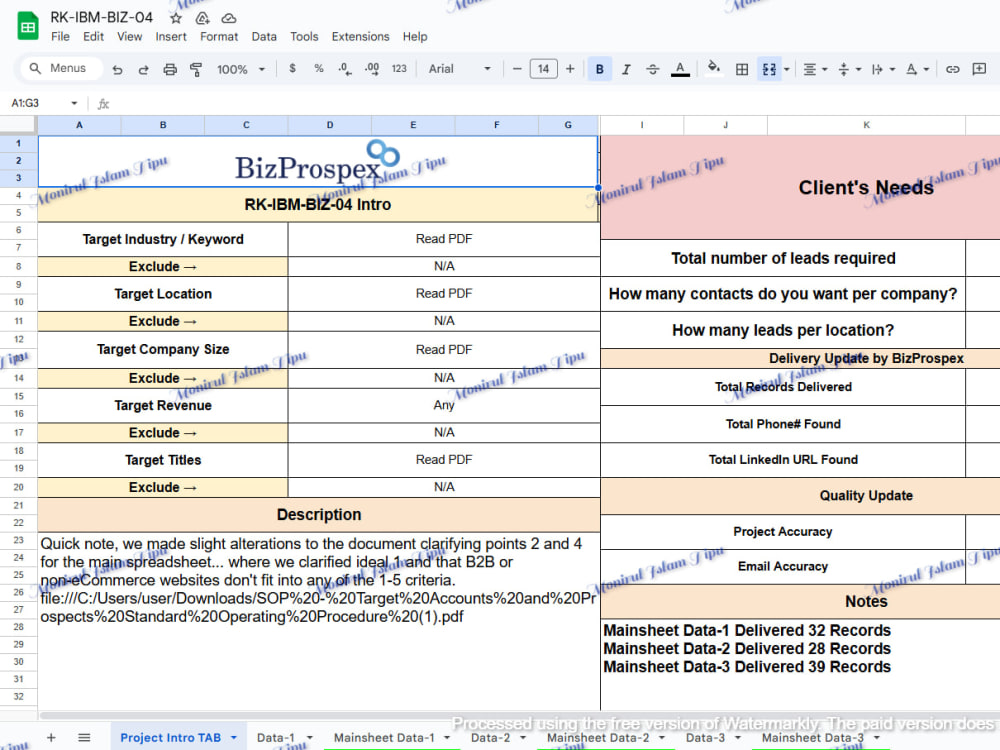Toggle bold formatting
This screenshot has width=1000, height=750.
(x=599, y=69)
